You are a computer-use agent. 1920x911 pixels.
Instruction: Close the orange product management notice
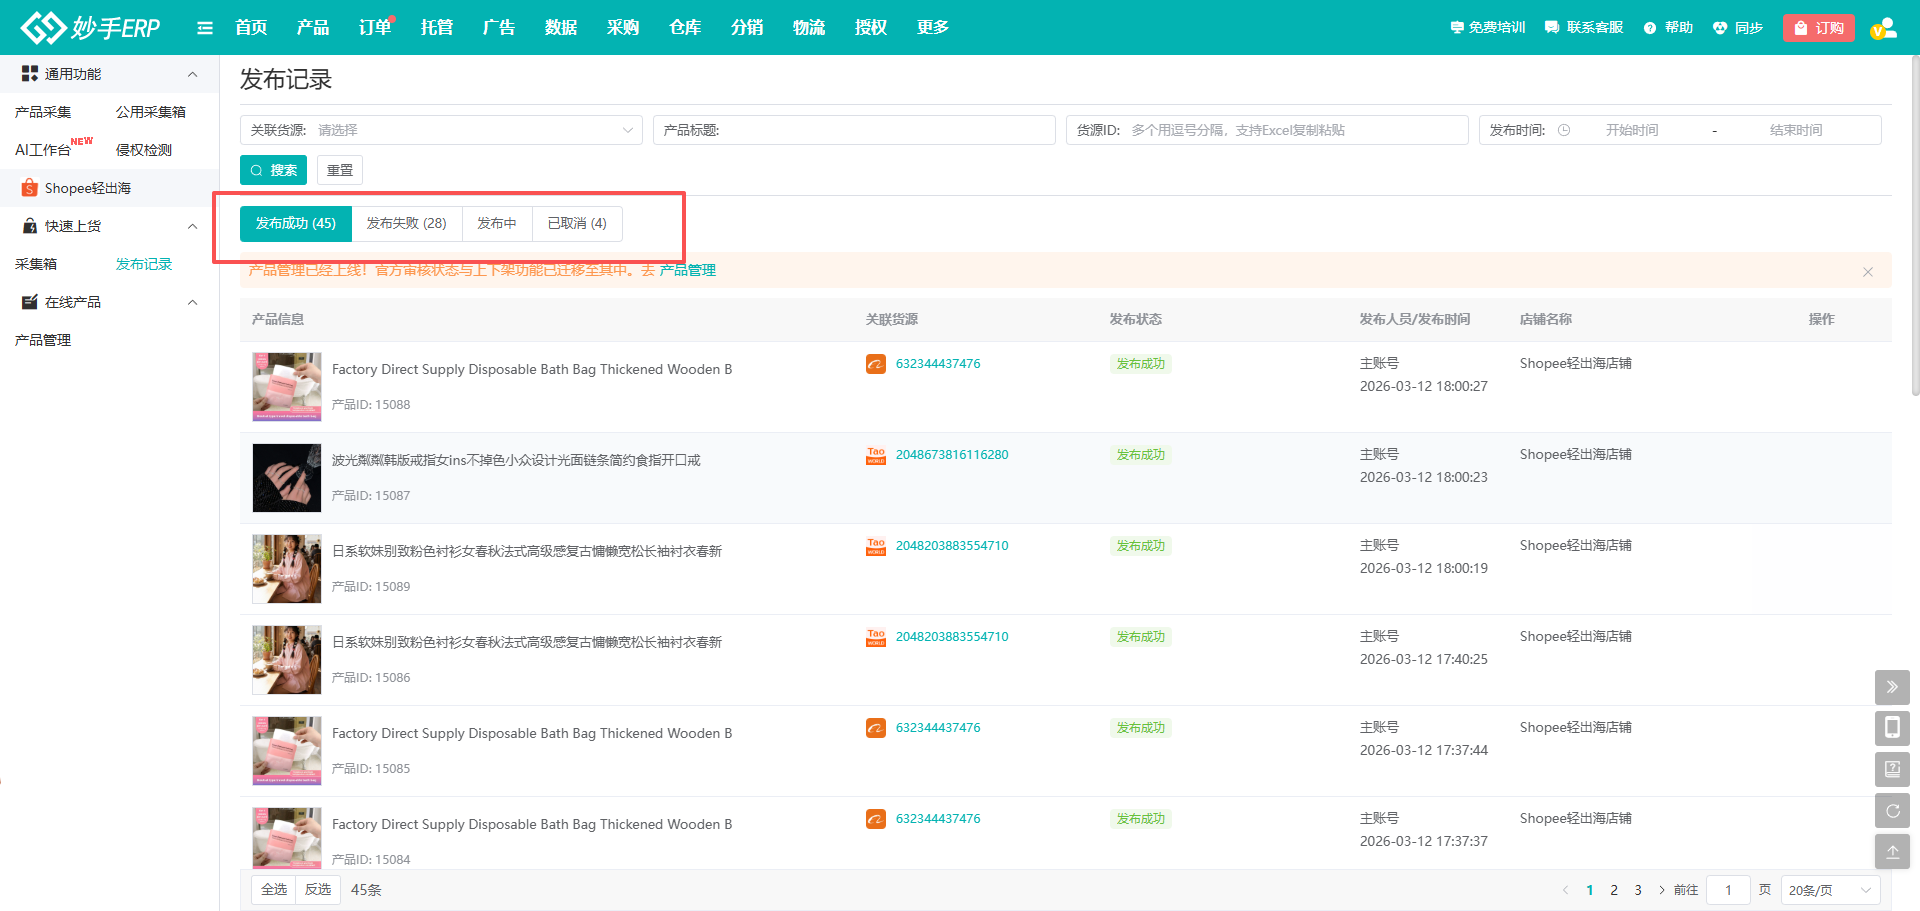coord(1867,272)
